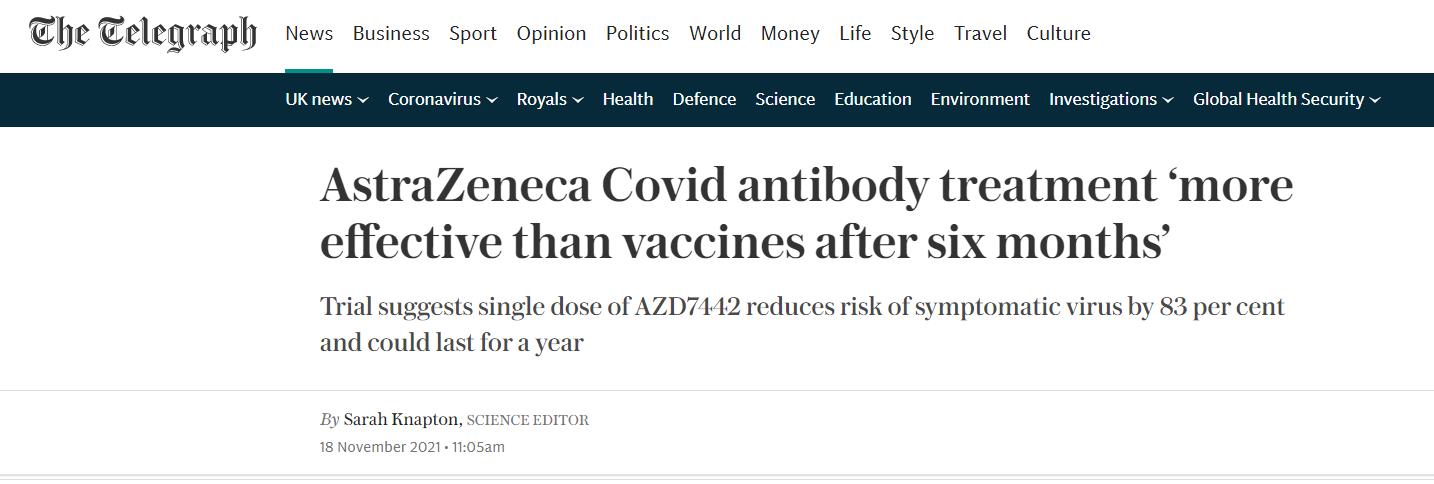Open author Sarah Knapton's profile link
The image size is (1434, 484).
(401, 420)
